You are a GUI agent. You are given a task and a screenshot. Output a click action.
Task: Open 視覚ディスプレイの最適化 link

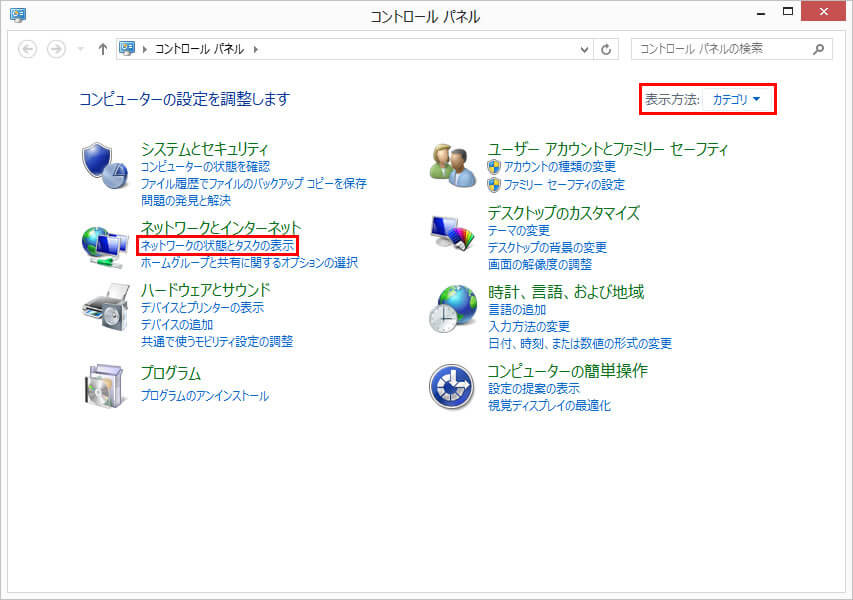pos(549,405)
